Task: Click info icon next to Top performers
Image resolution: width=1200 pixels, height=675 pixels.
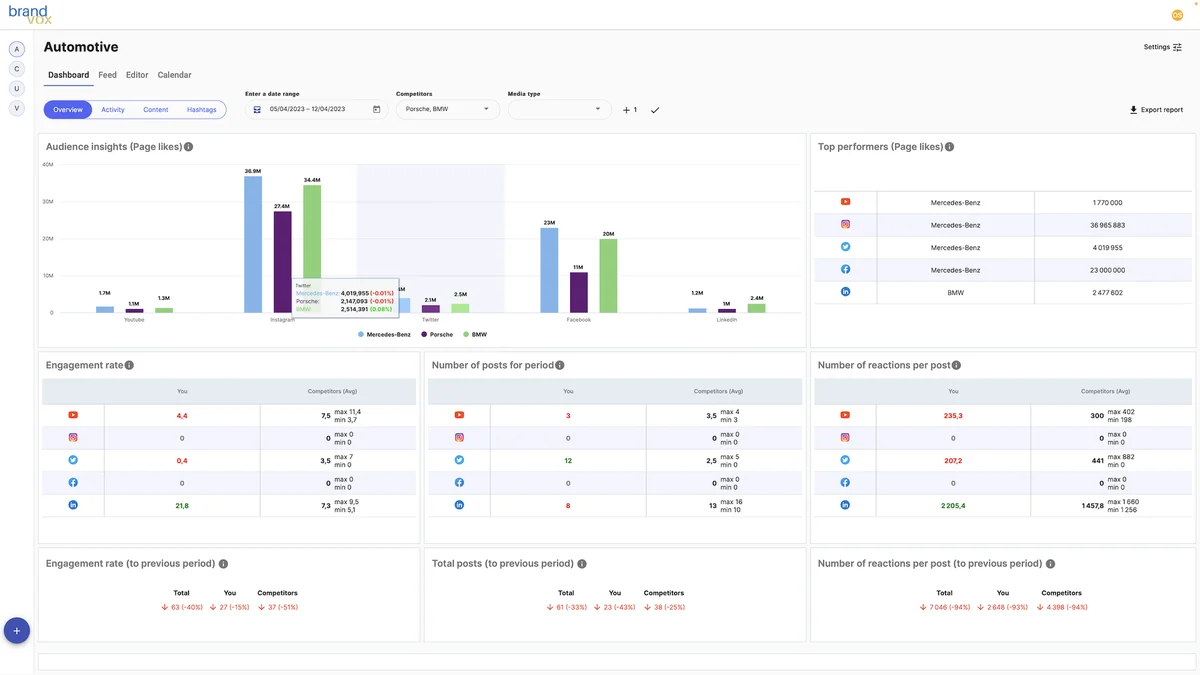Action: pyautogui.click(x=949, y=147)
